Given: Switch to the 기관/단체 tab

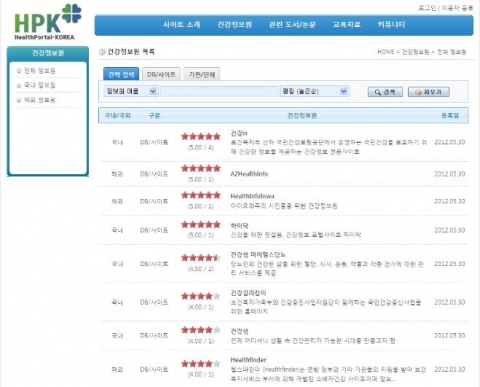Looking at the screenshot, I should [202, 74].
